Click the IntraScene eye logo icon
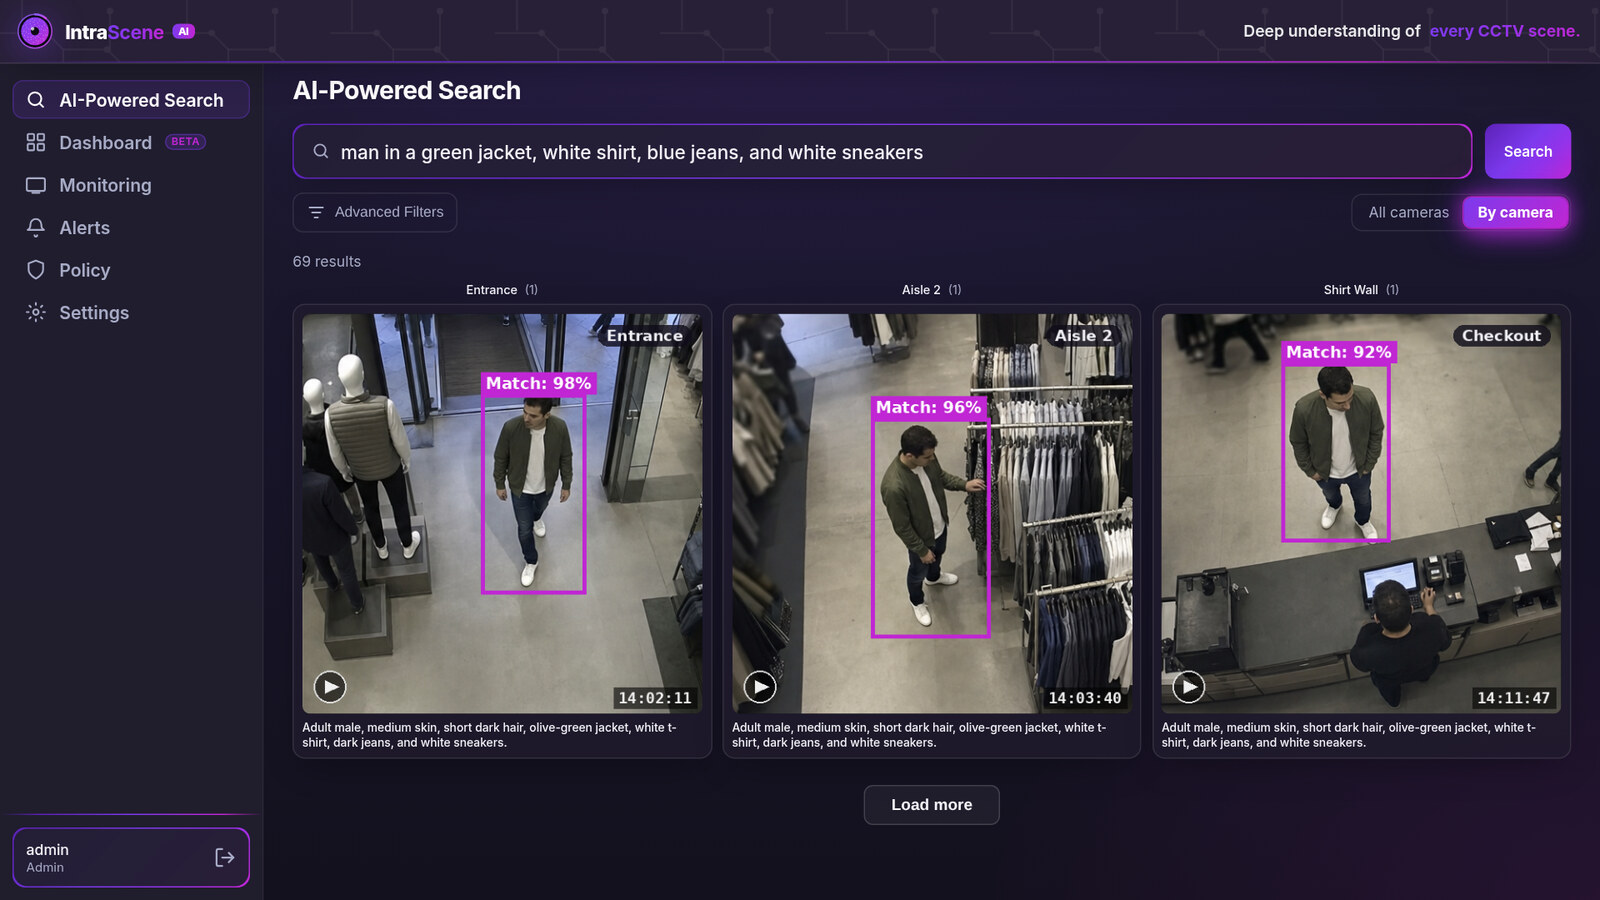 tap(35, 31)
